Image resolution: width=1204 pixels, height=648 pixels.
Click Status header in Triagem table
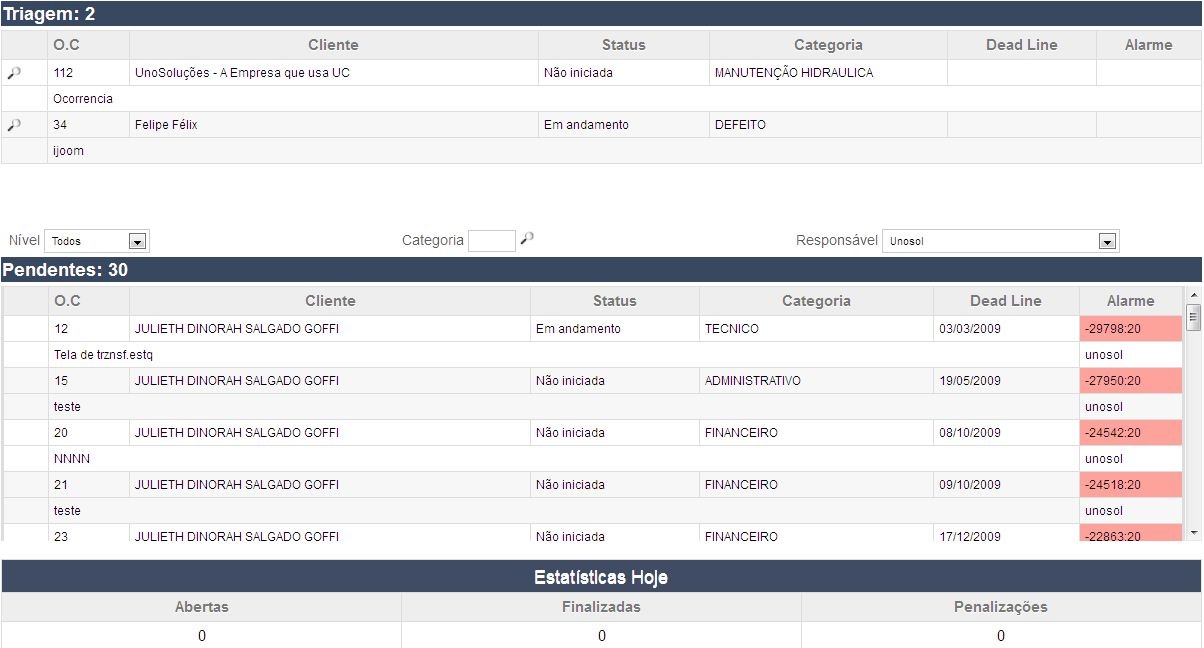pos(623,45)
